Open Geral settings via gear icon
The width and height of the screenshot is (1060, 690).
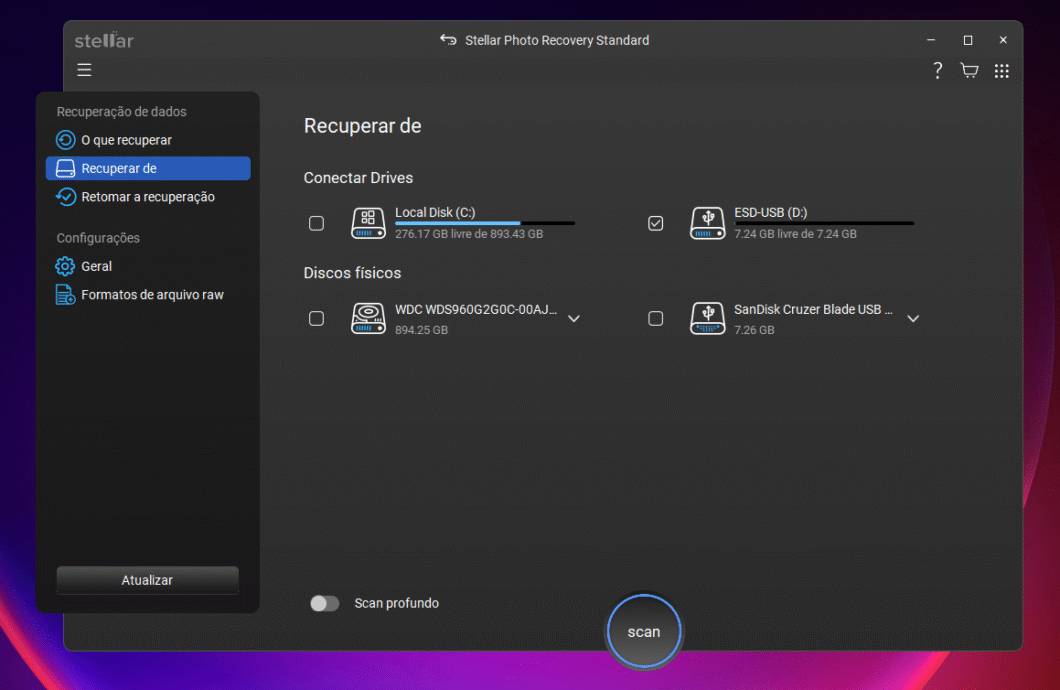64,266
